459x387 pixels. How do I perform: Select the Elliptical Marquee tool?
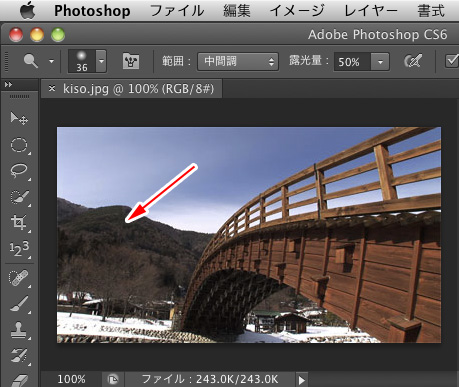click(19, 145)
